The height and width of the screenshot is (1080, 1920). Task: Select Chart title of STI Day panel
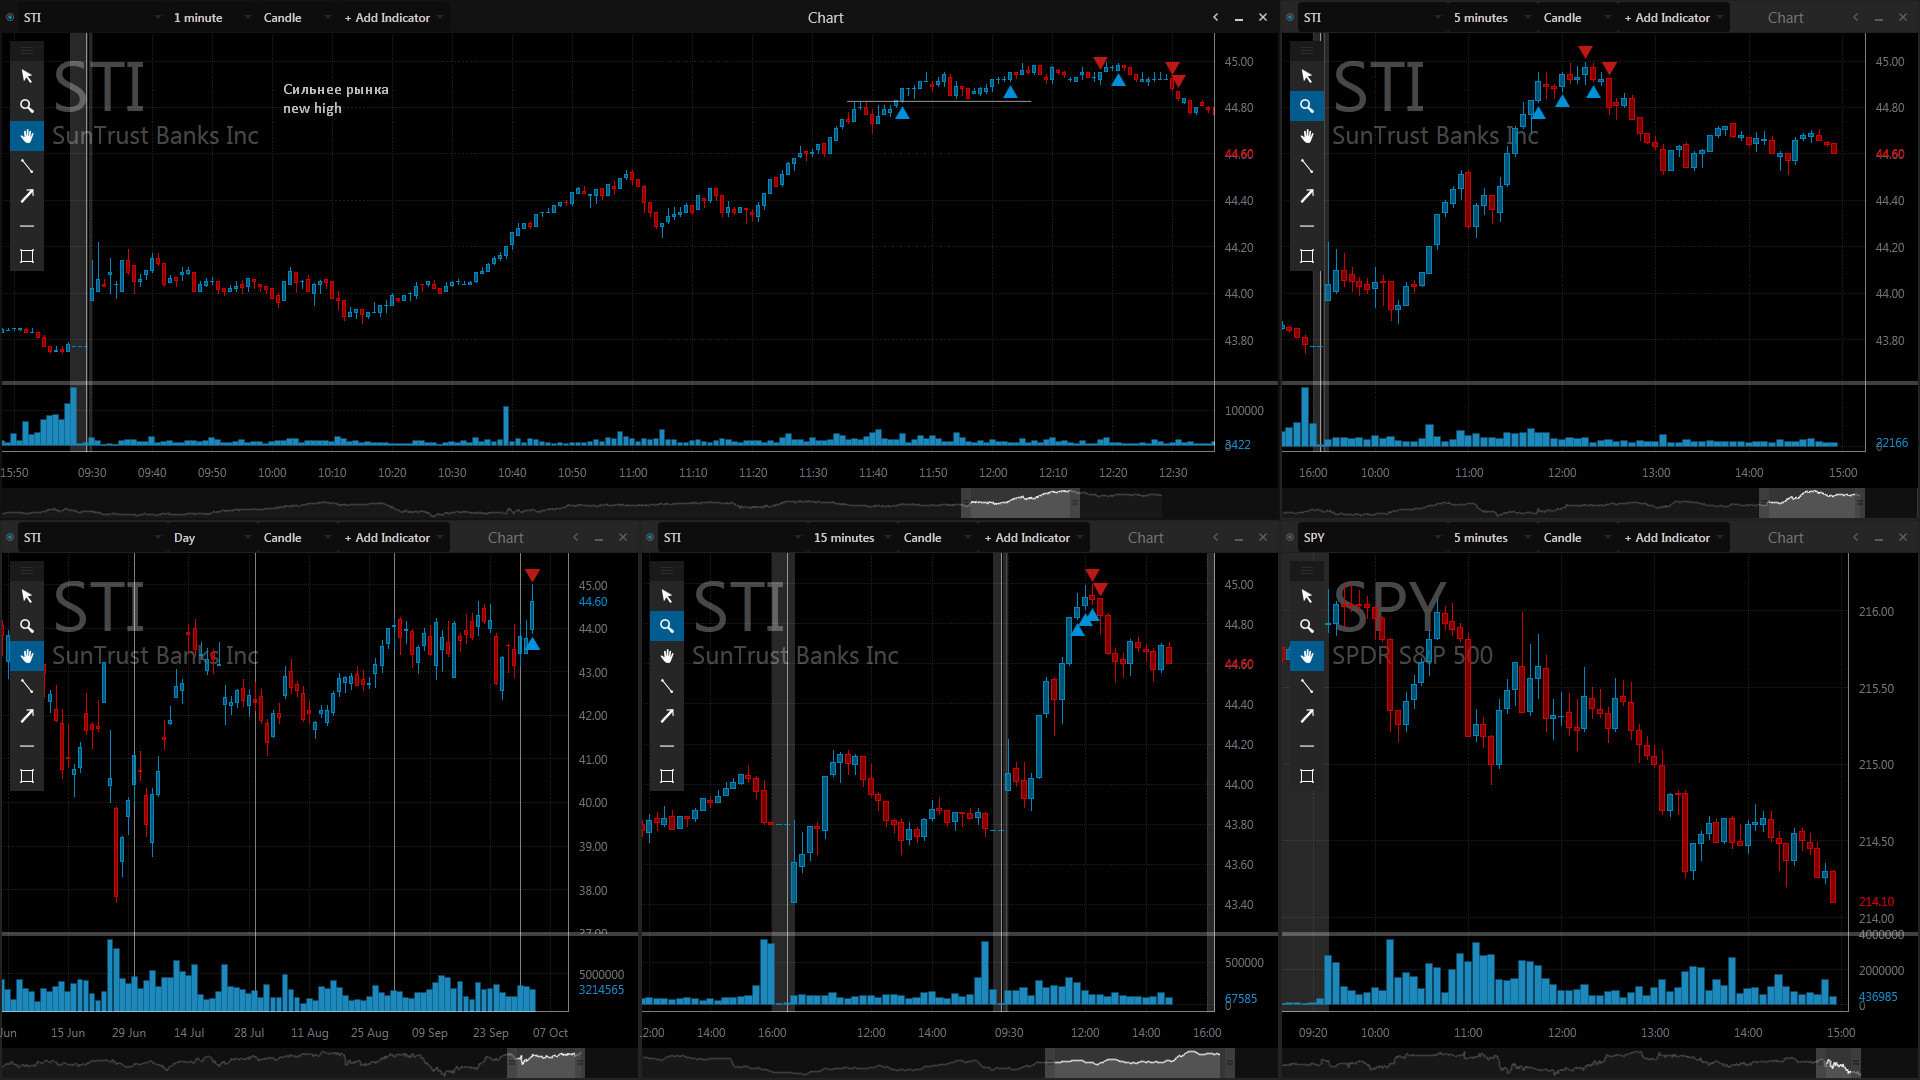pos(506,537)
